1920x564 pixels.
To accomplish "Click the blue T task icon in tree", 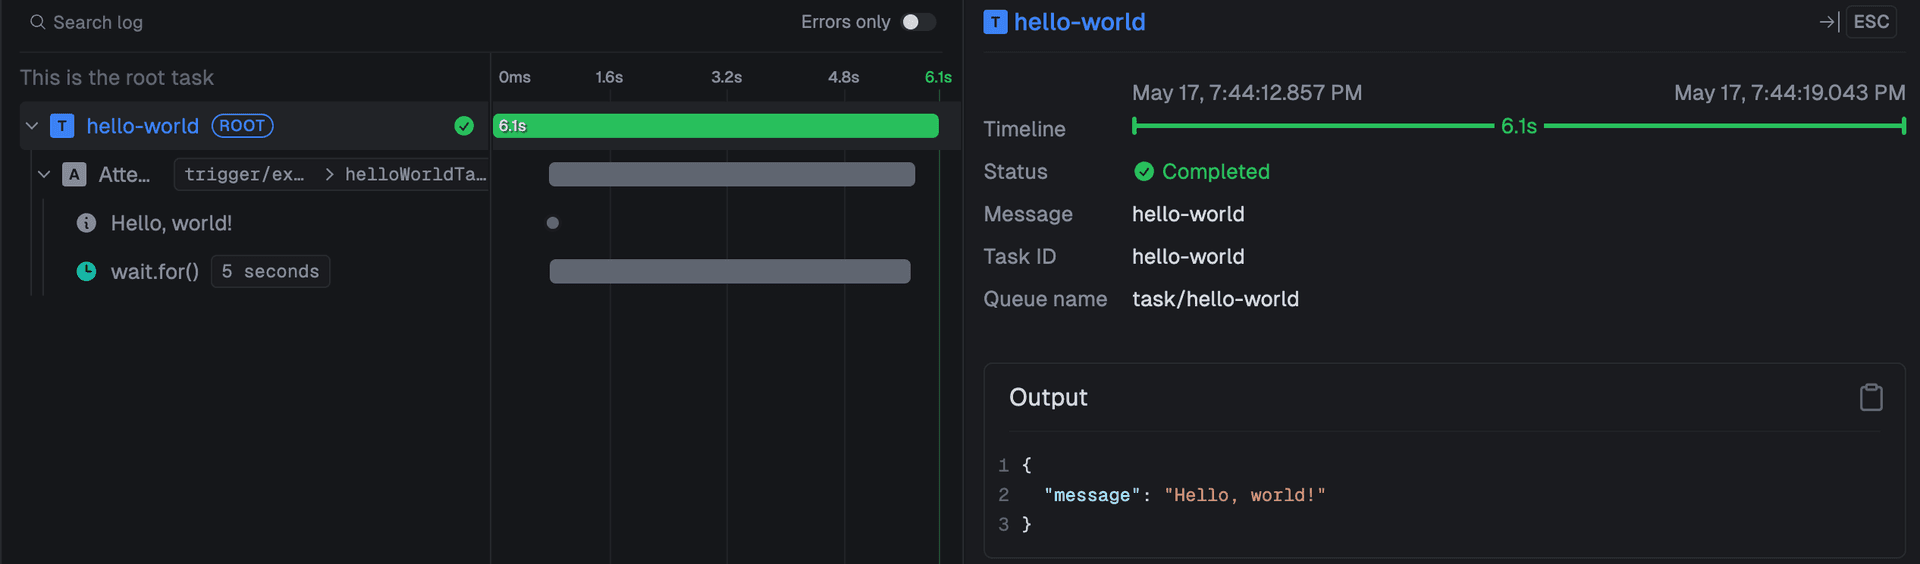I will [62, 126].
